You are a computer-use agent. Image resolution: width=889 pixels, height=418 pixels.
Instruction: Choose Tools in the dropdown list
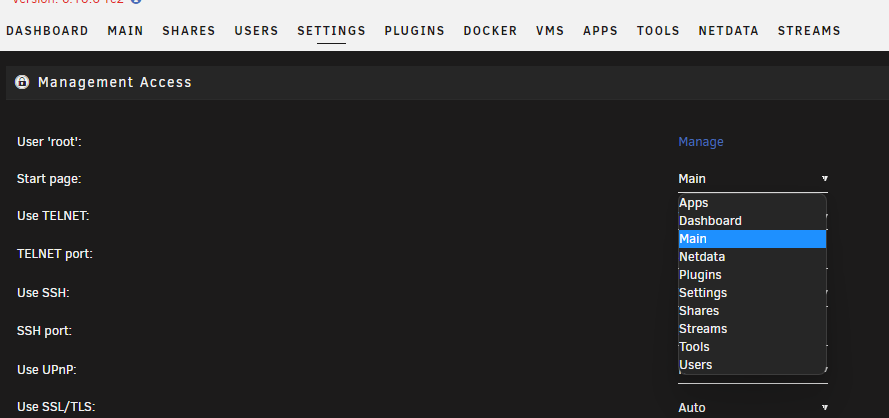752,347
